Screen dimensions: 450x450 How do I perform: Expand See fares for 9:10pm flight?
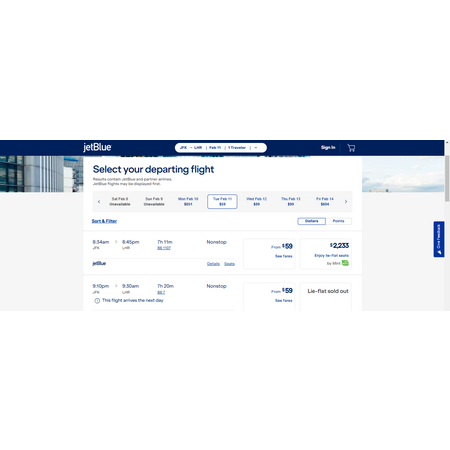(284, 300)
